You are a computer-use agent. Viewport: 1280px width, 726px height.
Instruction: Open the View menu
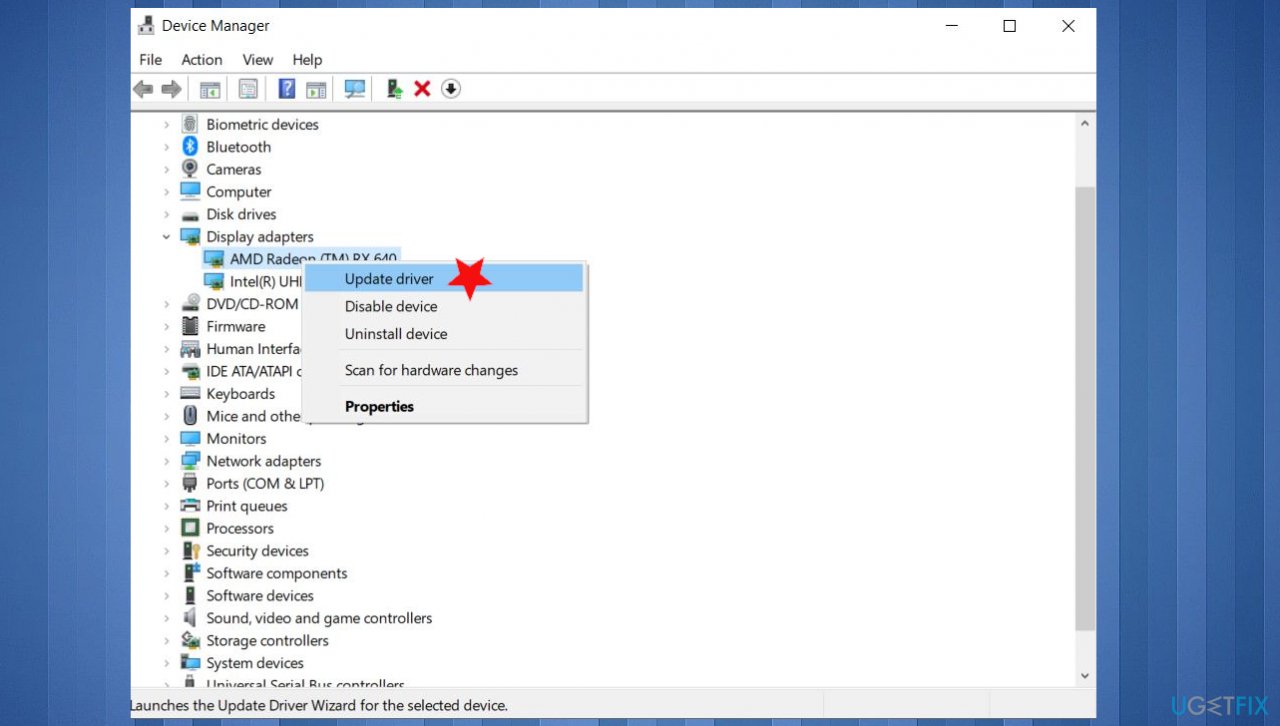tap(257, 59)
